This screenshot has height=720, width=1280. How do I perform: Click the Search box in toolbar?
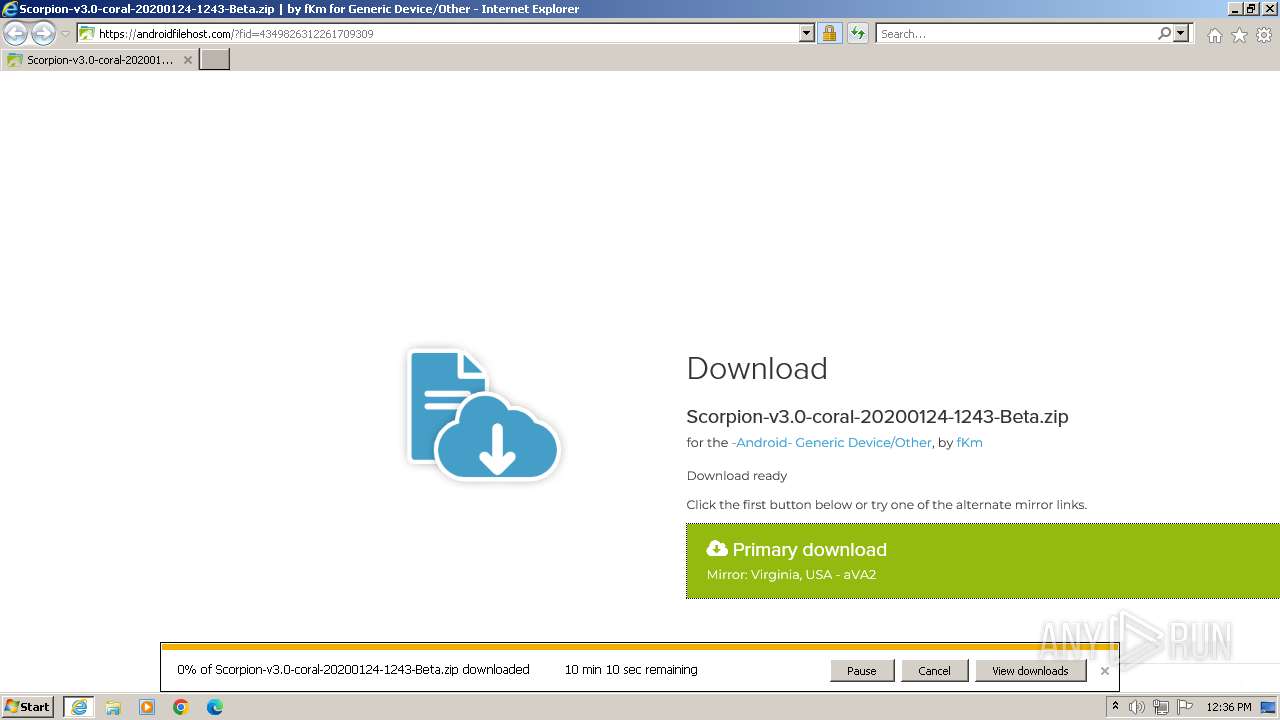pyautogui.click(x=1015, y=33)
